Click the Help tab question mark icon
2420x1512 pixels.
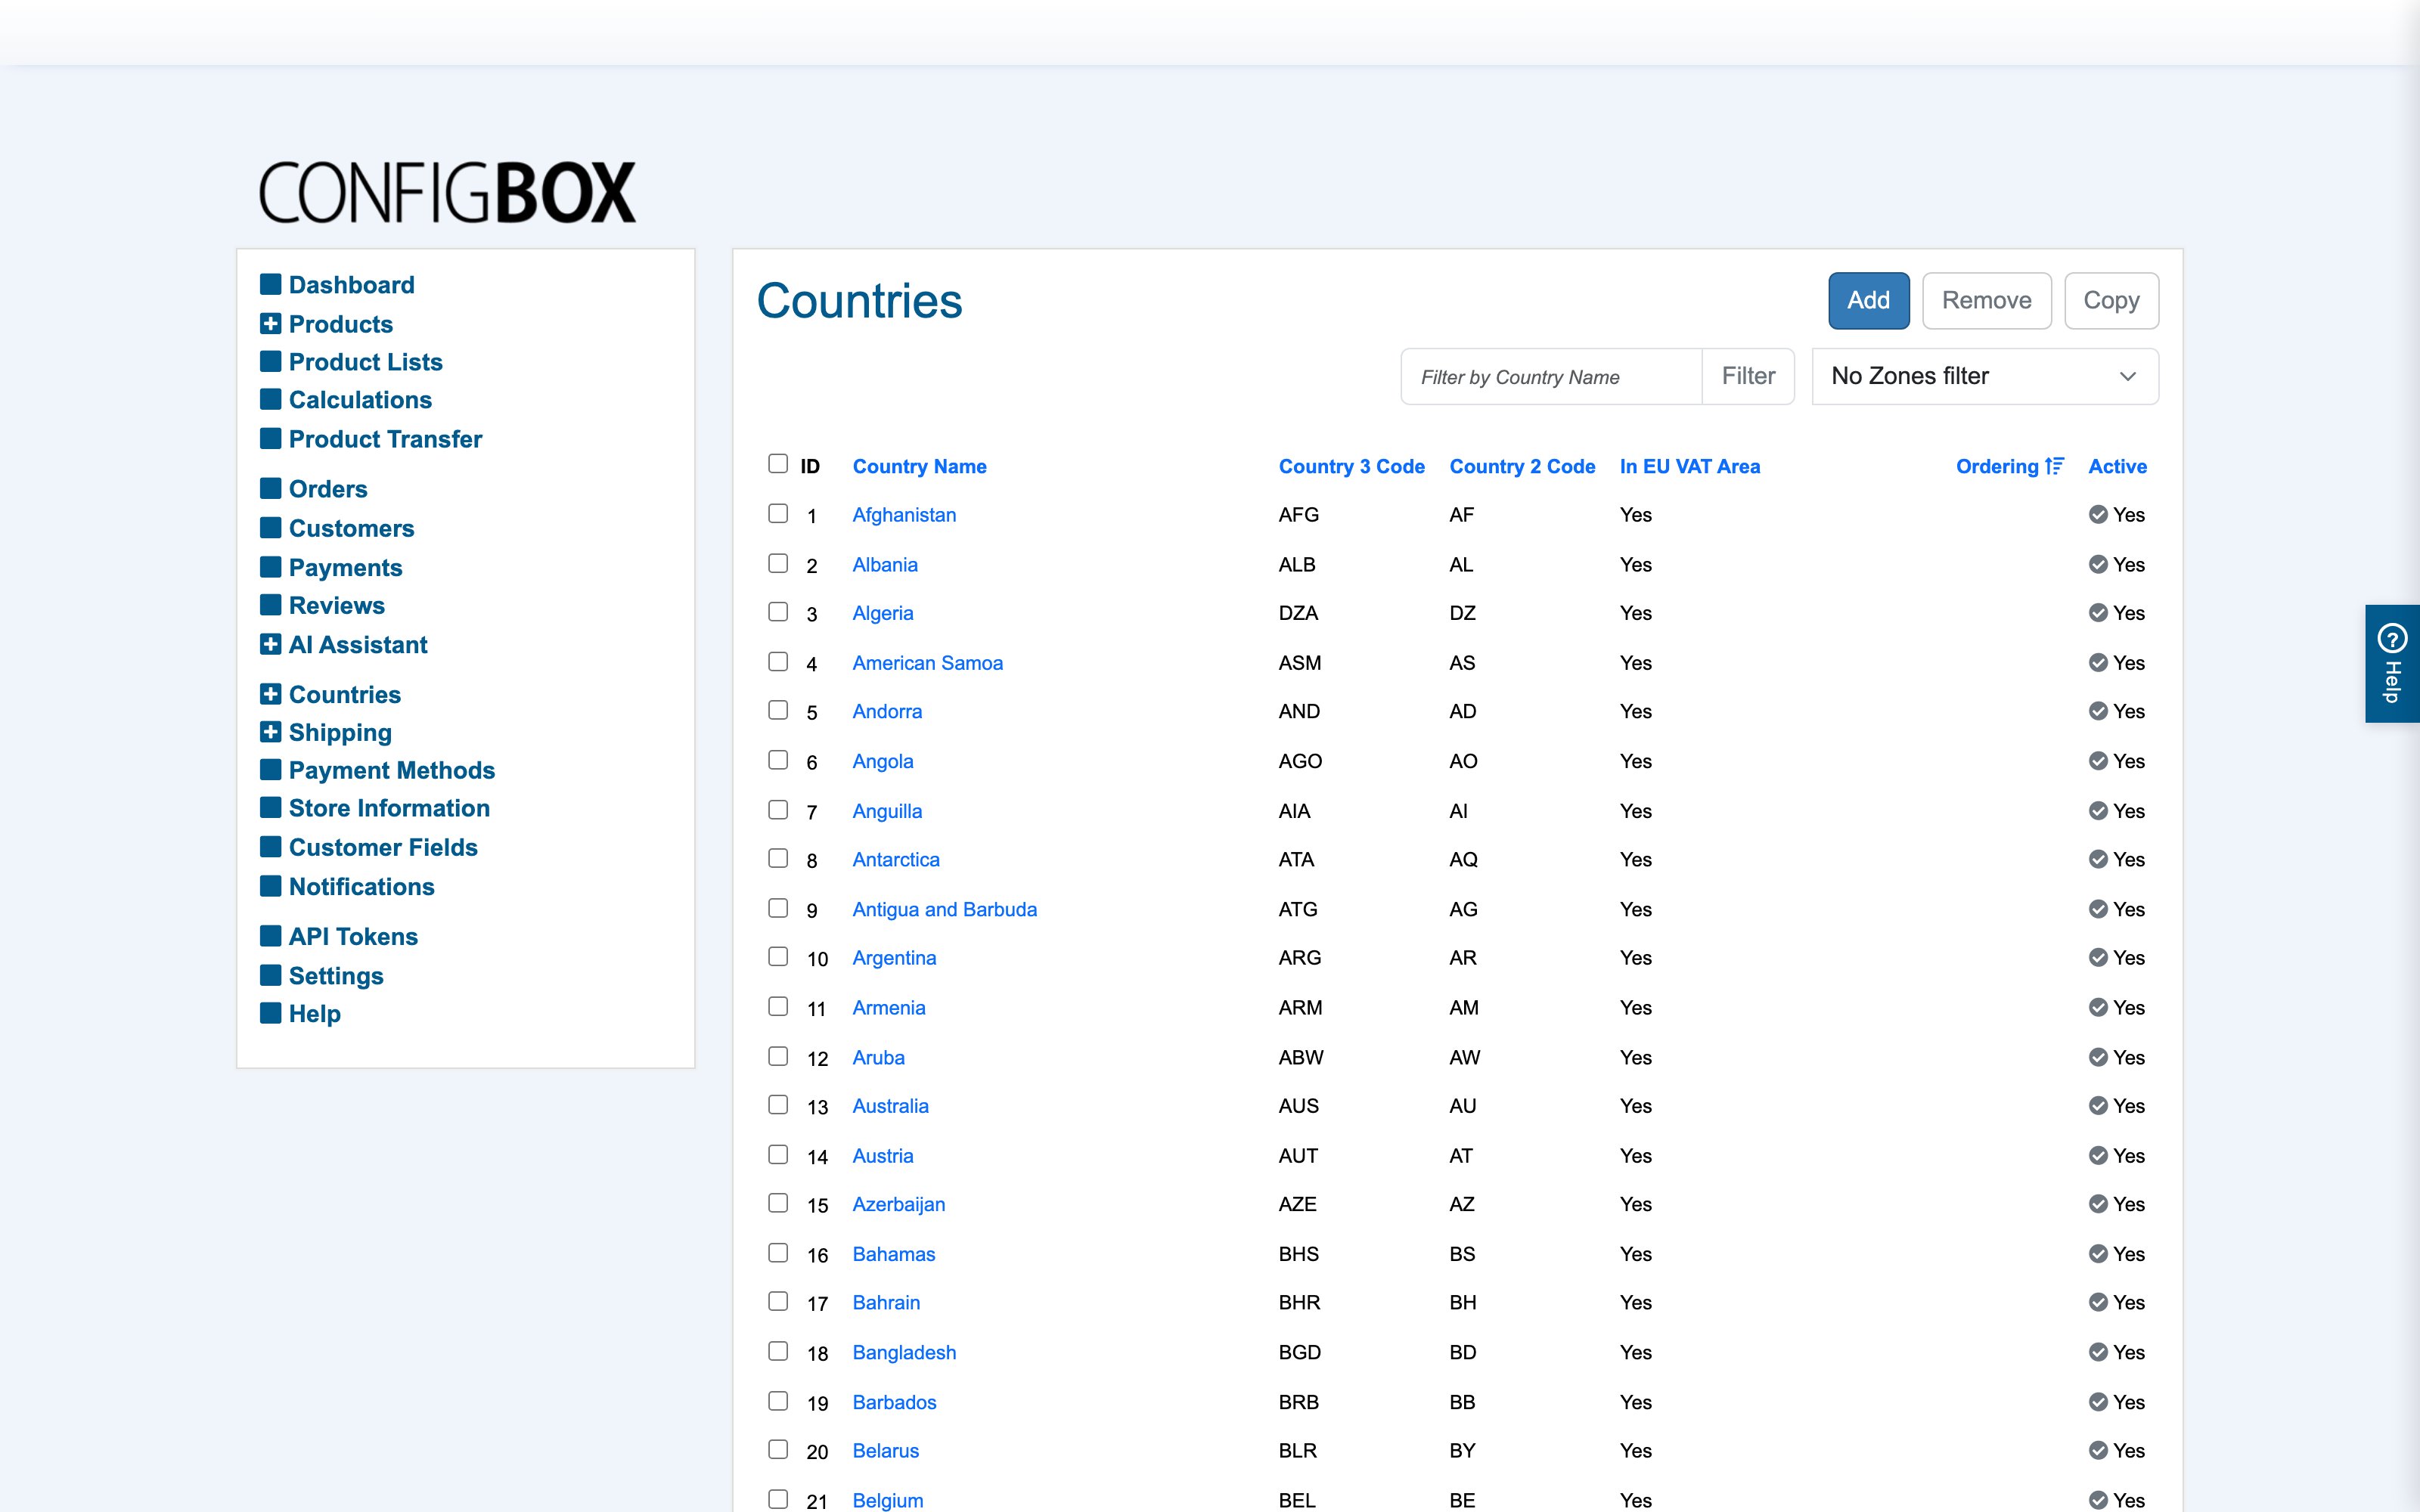click(2392, 637)
